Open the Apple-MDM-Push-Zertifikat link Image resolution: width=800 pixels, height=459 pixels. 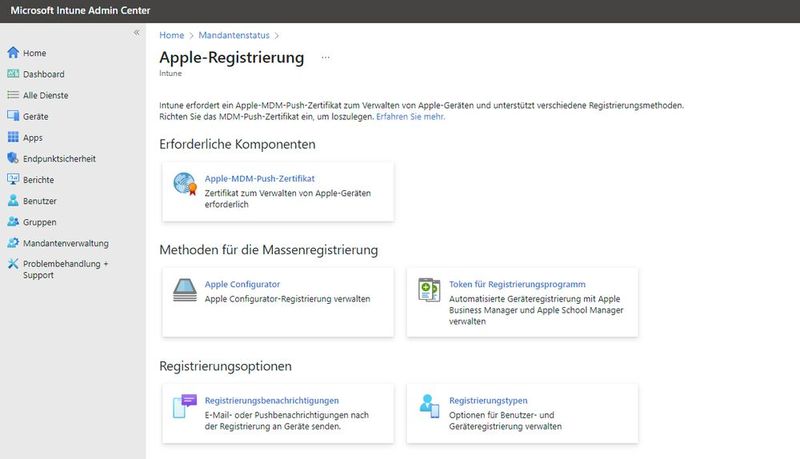(259, 178)
